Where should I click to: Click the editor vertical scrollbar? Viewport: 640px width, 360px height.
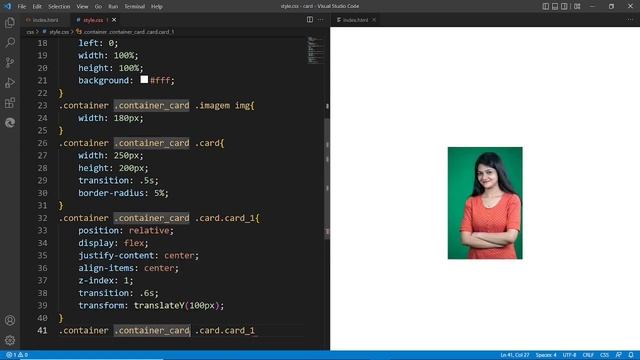327,178
